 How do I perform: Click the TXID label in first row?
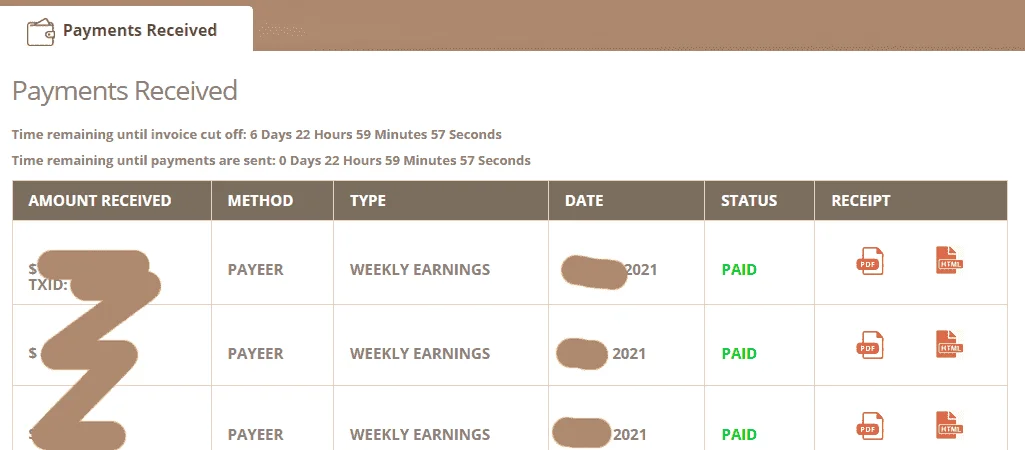pyautogui.click(x=48, y=285)
